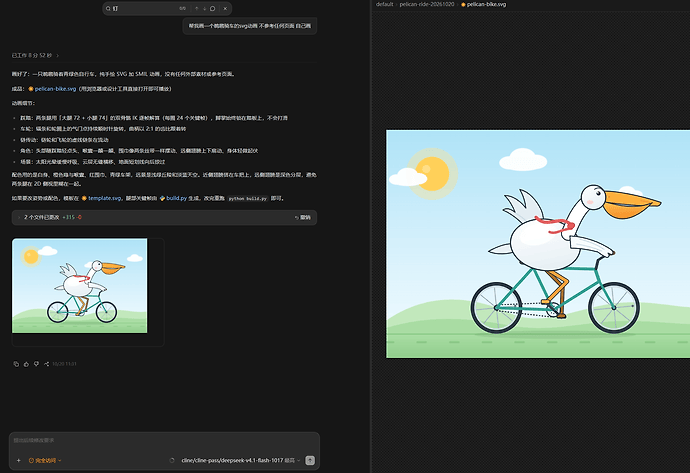Screen dimensions: 690x473
Task: Go to previous match with up arrow
Action: [x=197, y=8]
